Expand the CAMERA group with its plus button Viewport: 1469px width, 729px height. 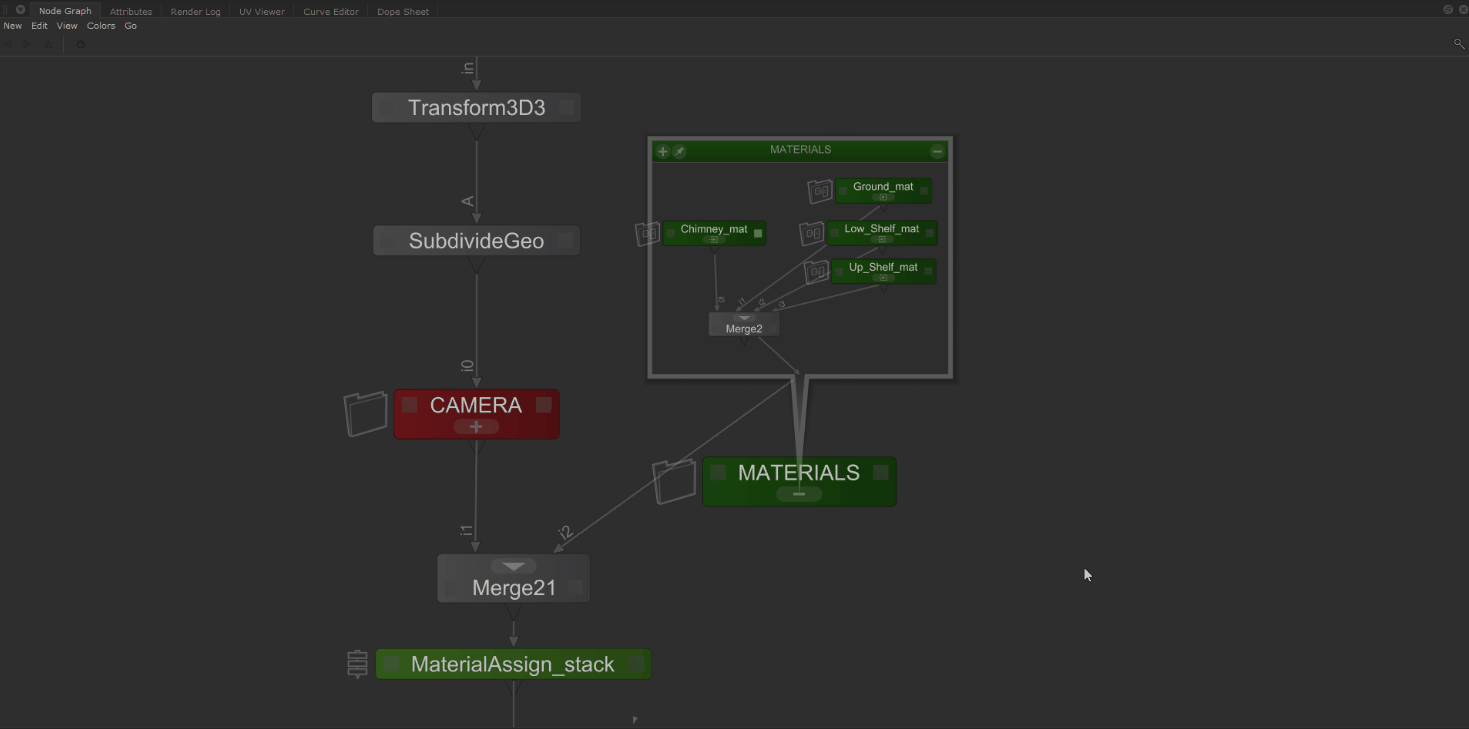(476, 427)
